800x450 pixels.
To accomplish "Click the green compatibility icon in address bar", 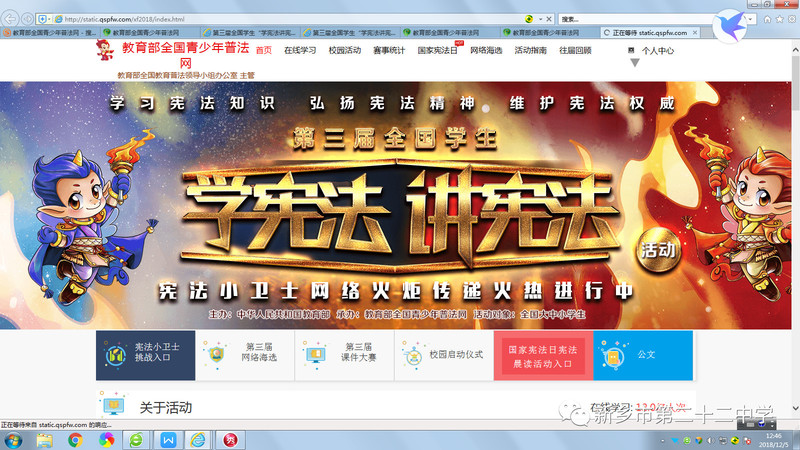I will pos(529,19).
